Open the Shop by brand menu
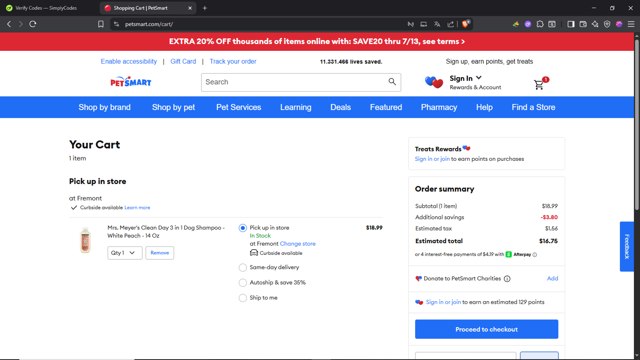Viewport: 640px width, 360px height. (x=104, y=107)
